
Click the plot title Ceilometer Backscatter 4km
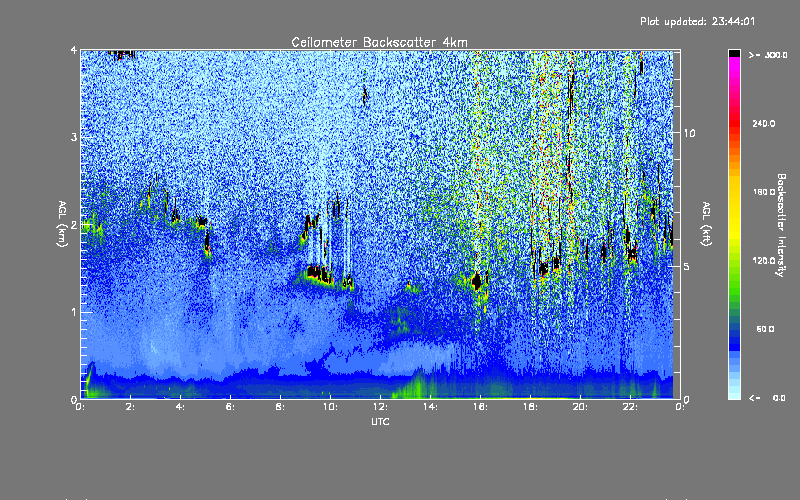379,42
